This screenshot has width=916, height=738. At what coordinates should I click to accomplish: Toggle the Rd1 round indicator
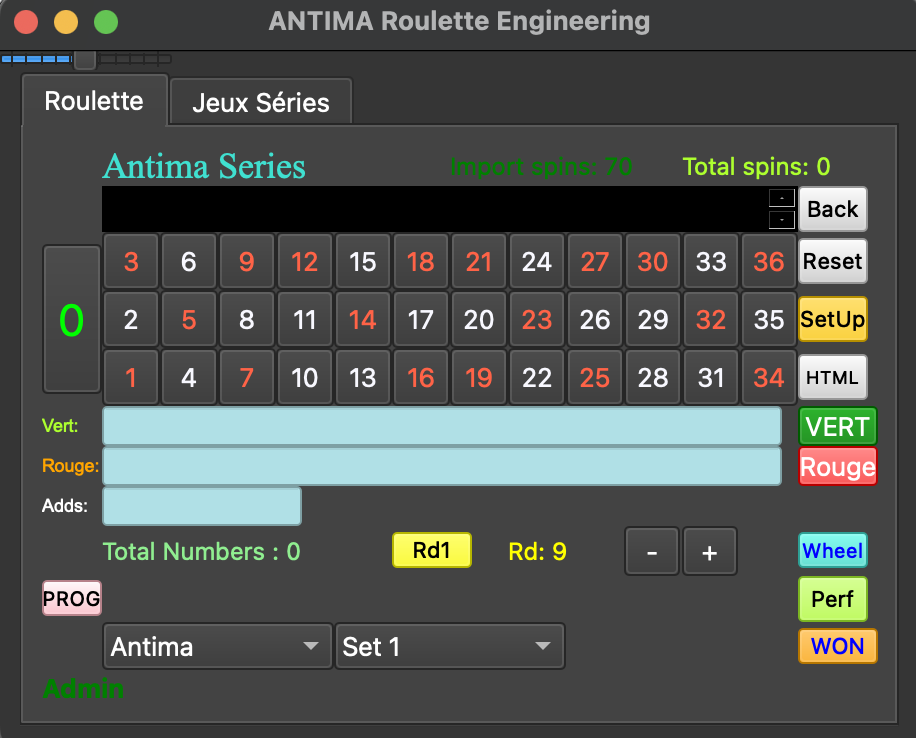point(431,550)
